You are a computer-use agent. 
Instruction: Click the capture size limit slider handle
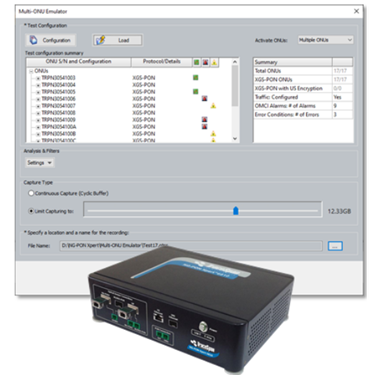point(236,211)
